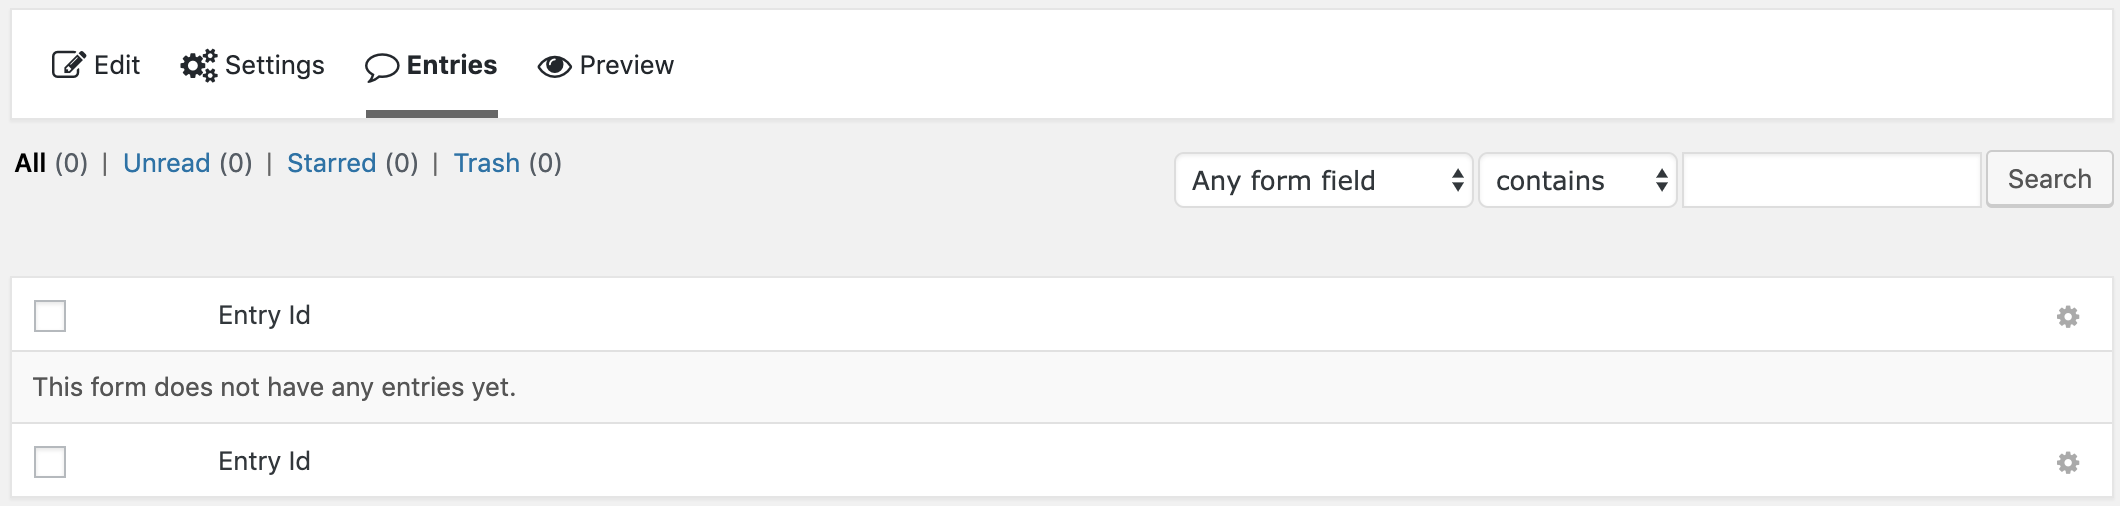2120x506 pixels.
Task: Tick the select-all checkbox in header row
Action: coord(50,316)
